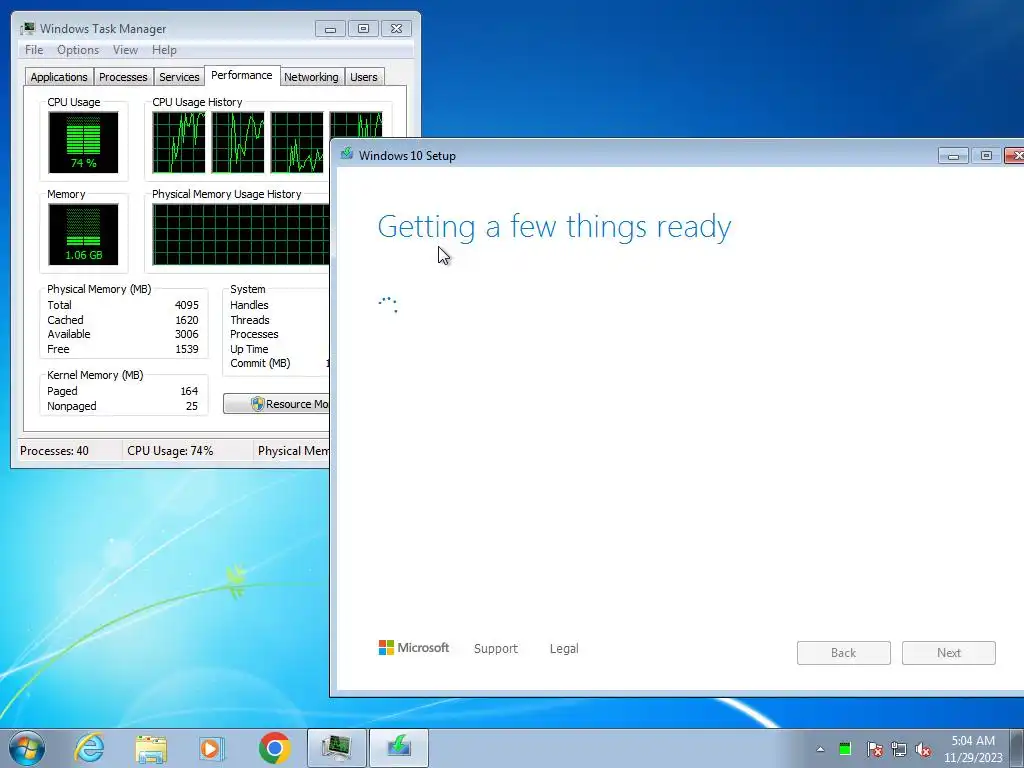Click the Microsoft logo in Setup
Screen dimensions: 1024x768
point(414,648)
